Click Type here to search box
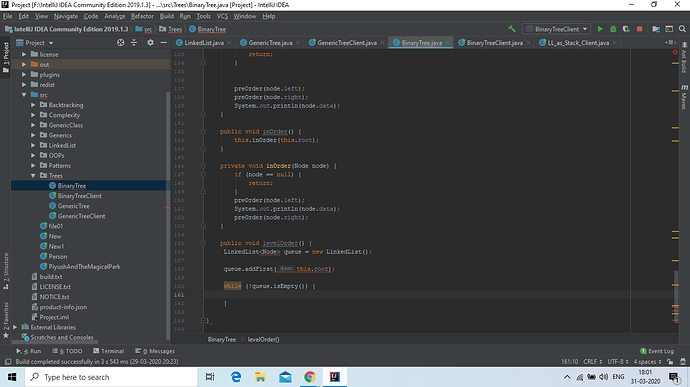This screenshot has width=690, height=387. point(111,377)
